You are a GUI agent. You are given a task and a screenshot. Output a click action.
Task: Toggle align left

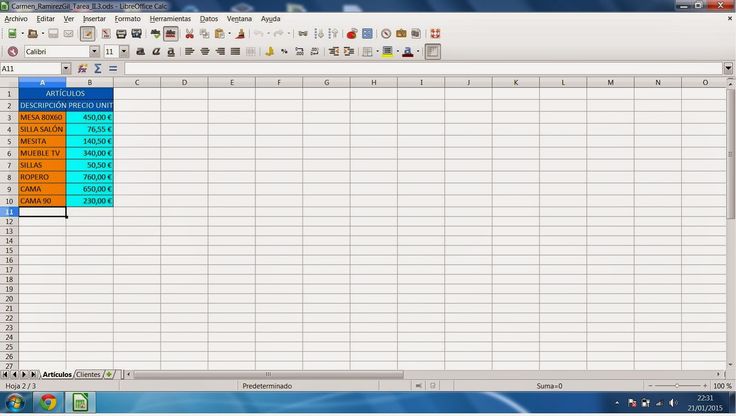tap(190, 52)
